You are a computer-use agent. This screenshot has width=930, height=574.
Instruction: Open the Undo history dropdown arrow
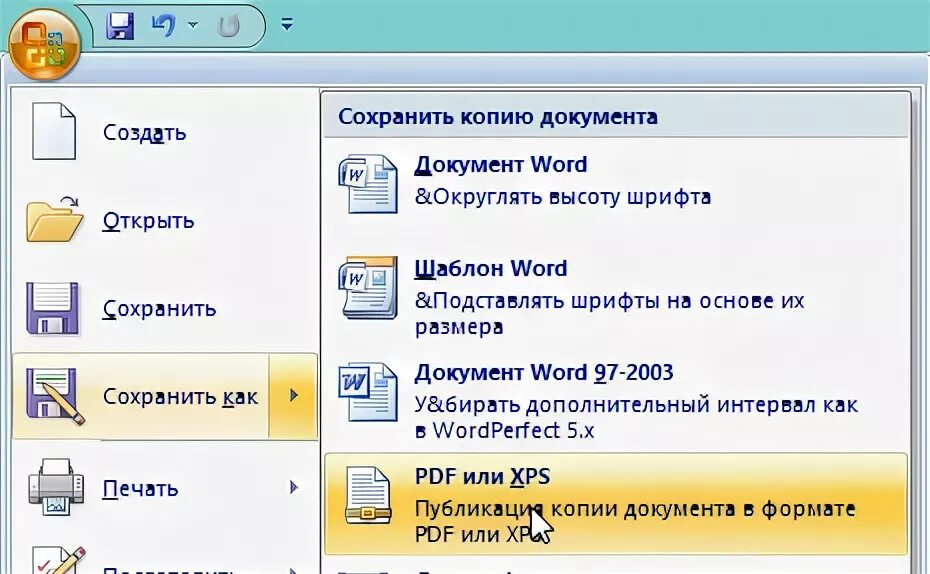193,25
